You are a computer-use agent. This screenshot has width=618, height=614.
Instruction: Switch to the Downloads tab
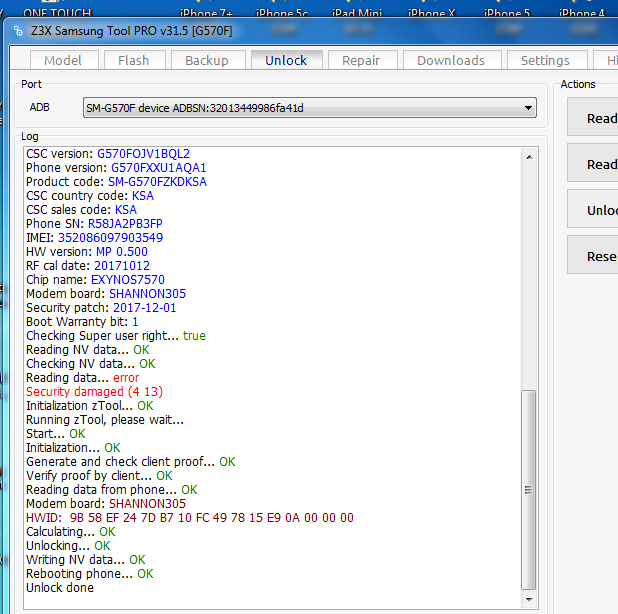pyautogui.click(x=451, y=60)
